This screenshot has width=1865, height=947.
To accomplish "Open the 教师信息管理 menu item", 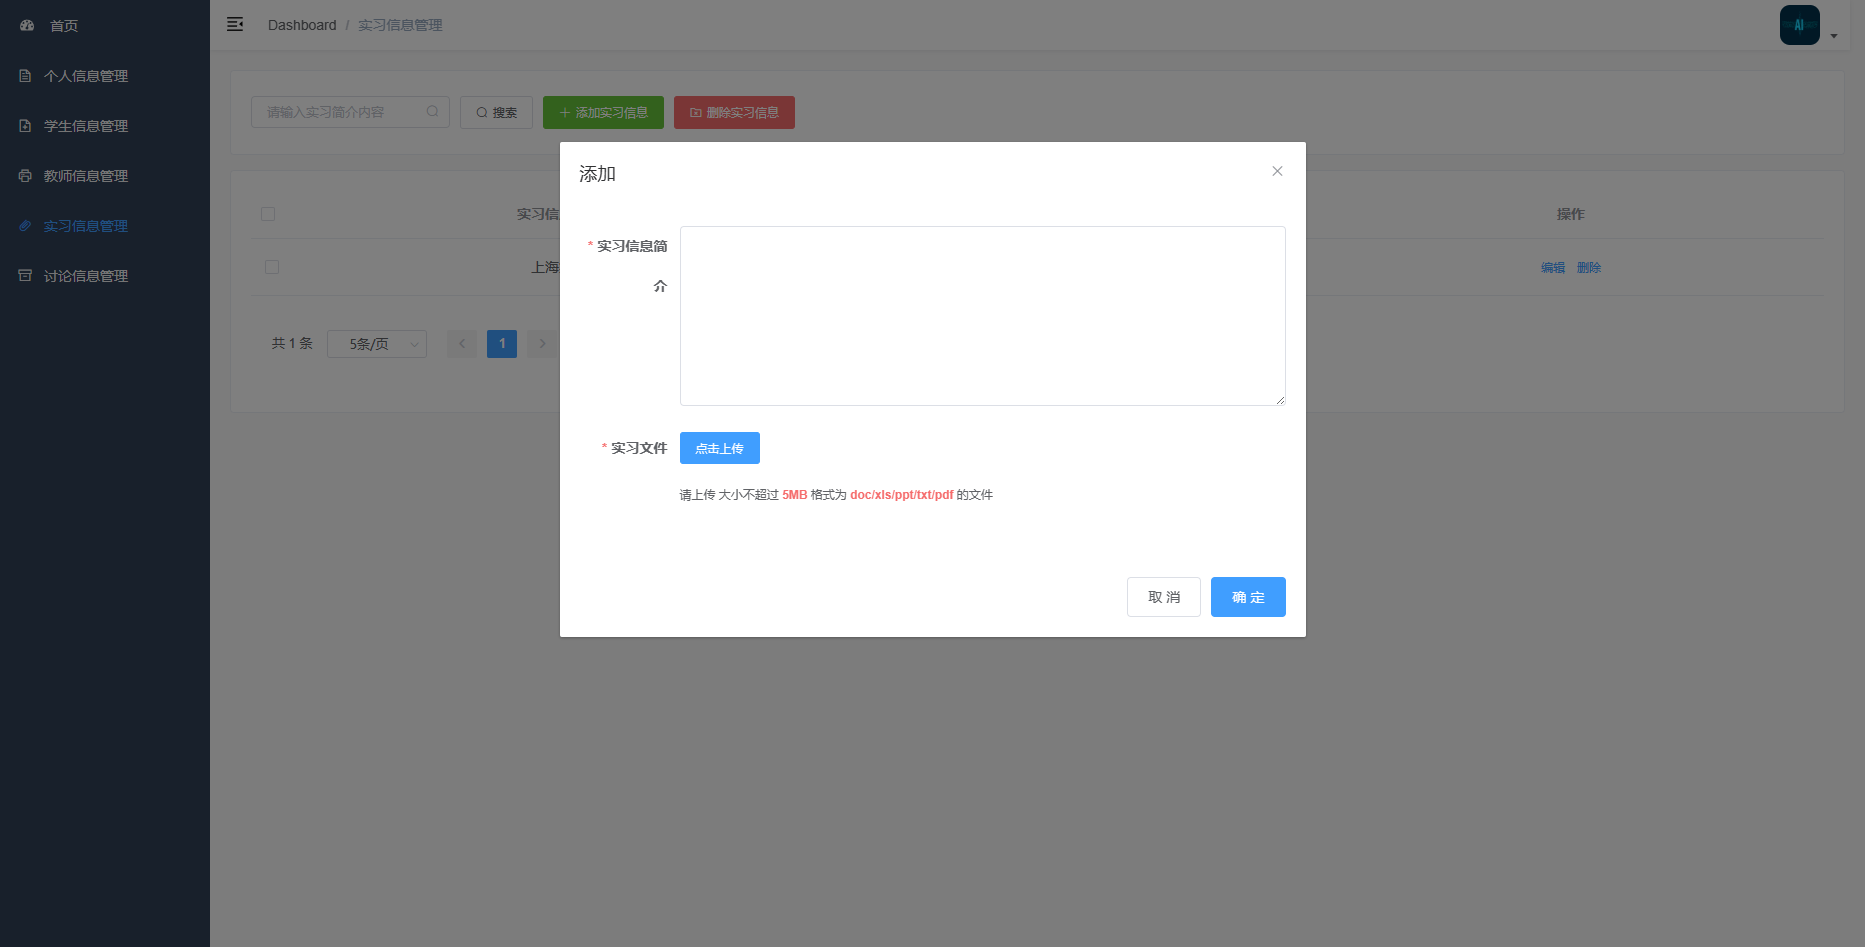I will [86, 176].
